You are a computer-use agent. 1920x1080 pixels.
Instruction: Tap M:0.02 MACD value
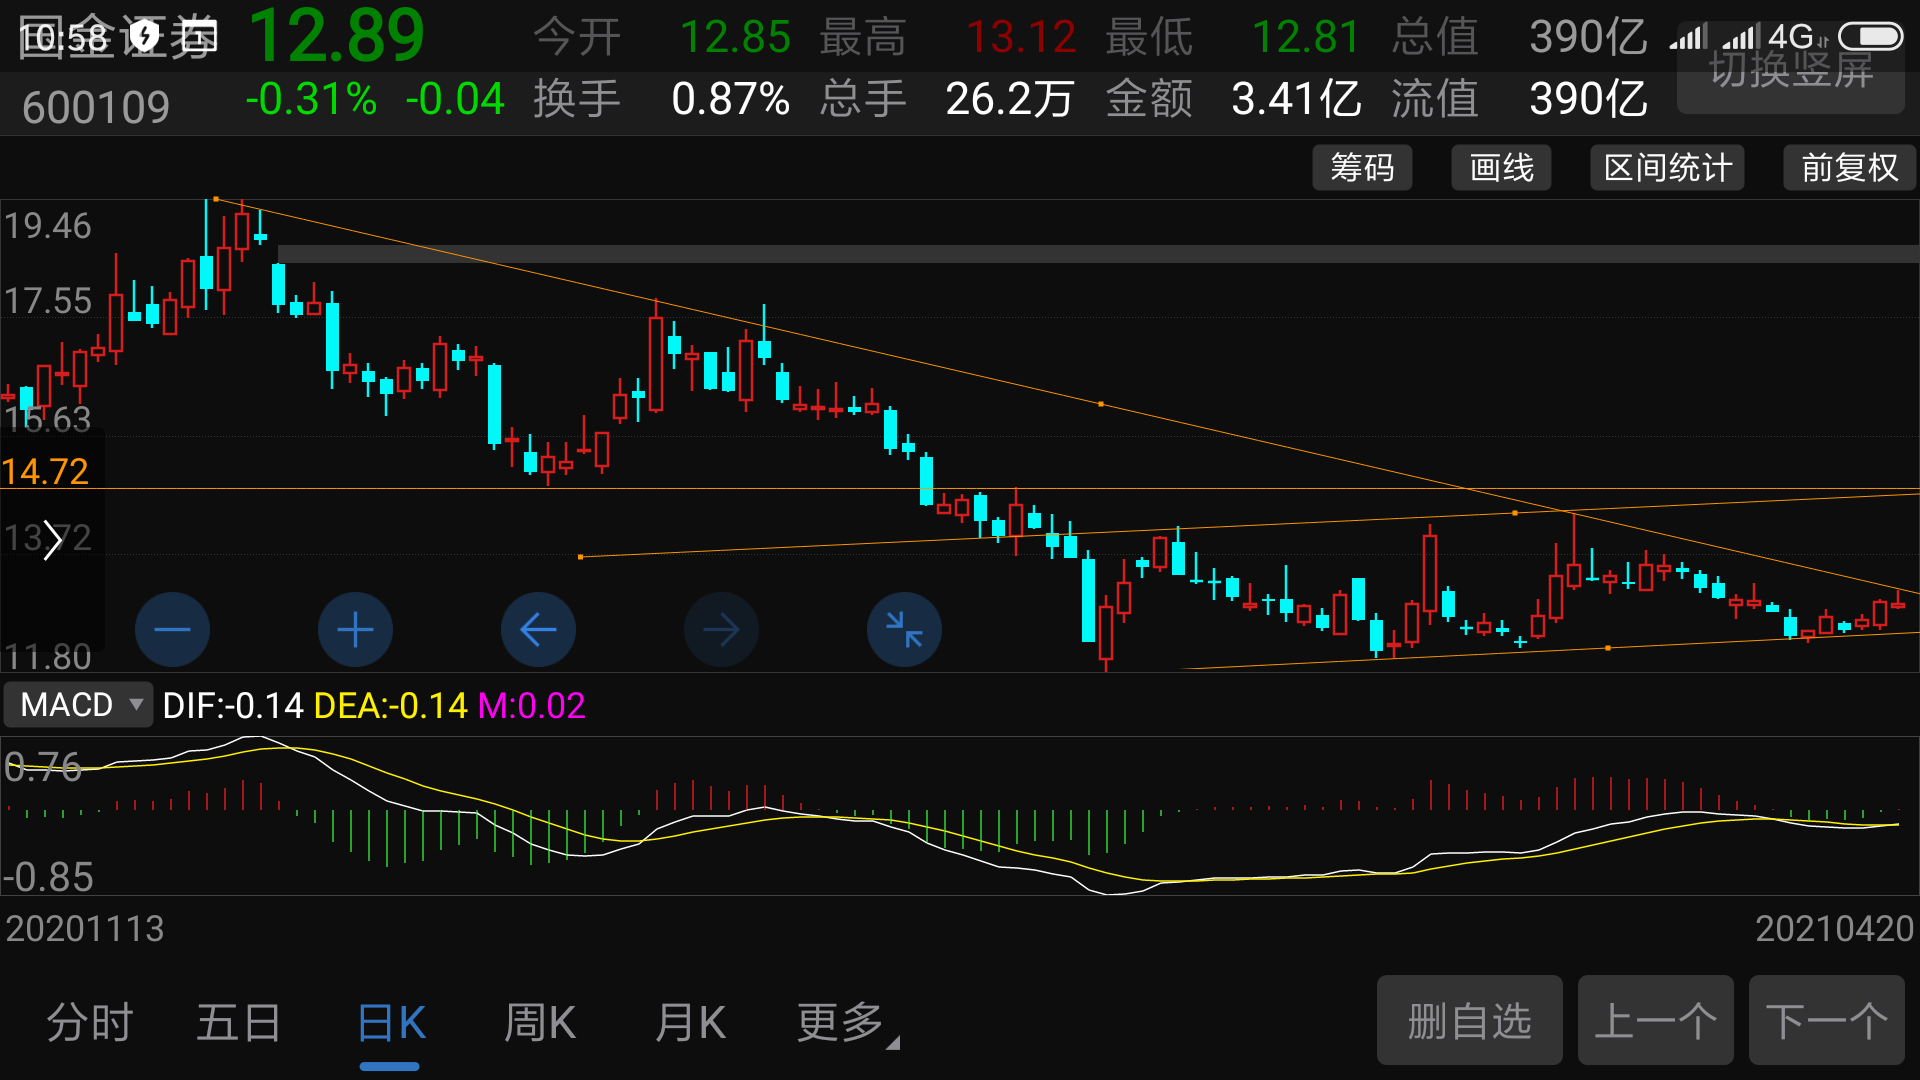click(x=532, y=706)
